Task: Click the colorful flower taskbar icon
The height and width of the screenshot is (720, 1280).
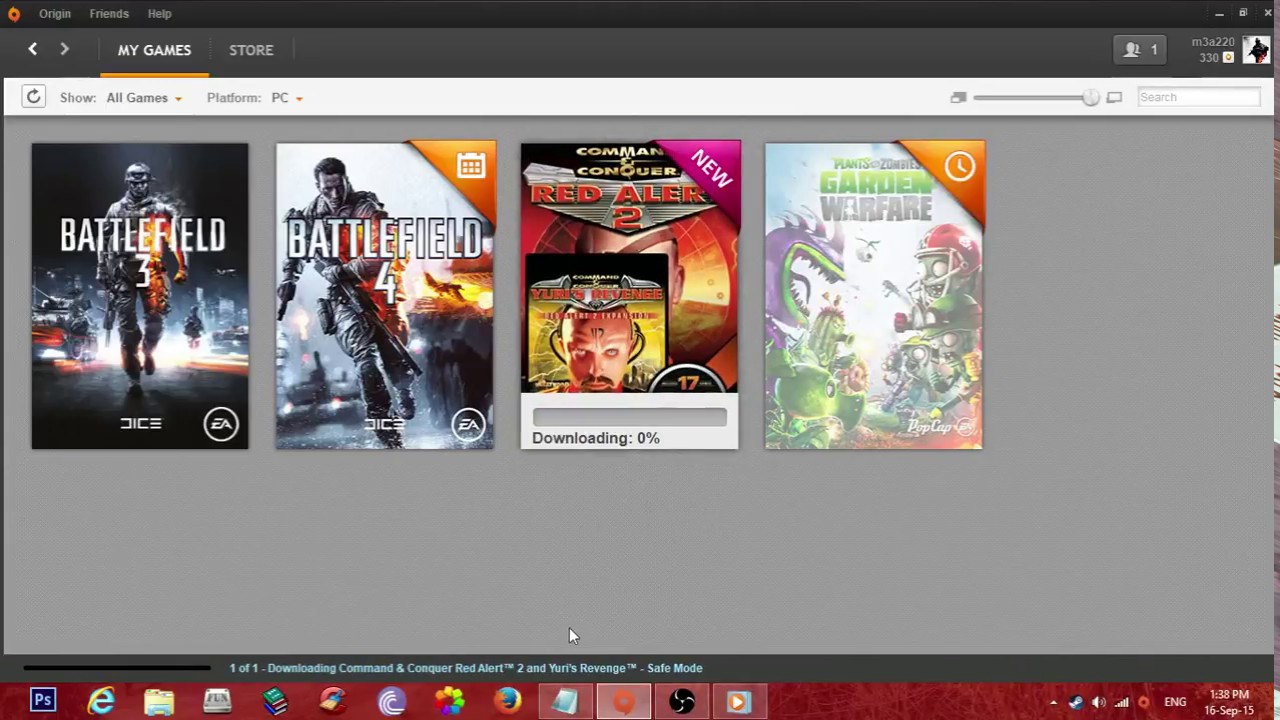Action: coord(449,701)
